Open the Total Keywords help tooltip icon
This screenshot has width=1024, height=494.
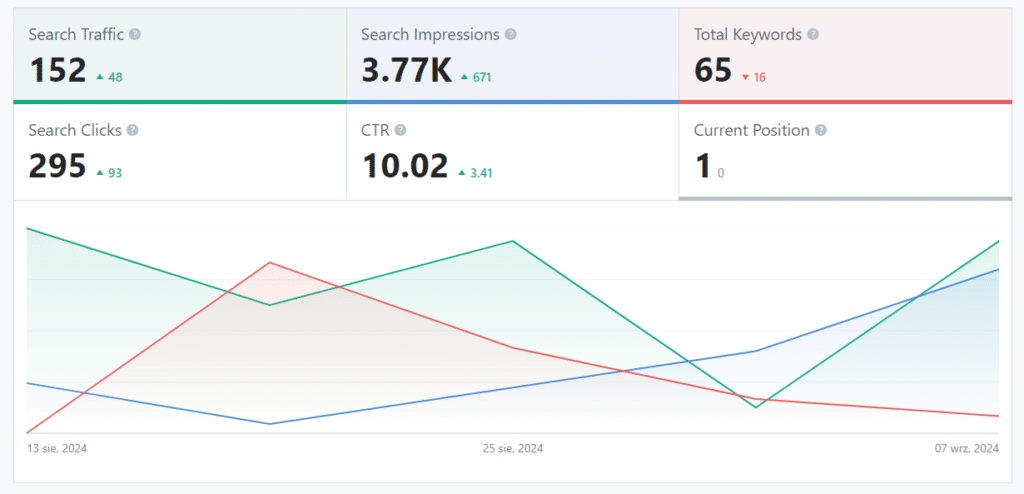click(x=813, y=35)
